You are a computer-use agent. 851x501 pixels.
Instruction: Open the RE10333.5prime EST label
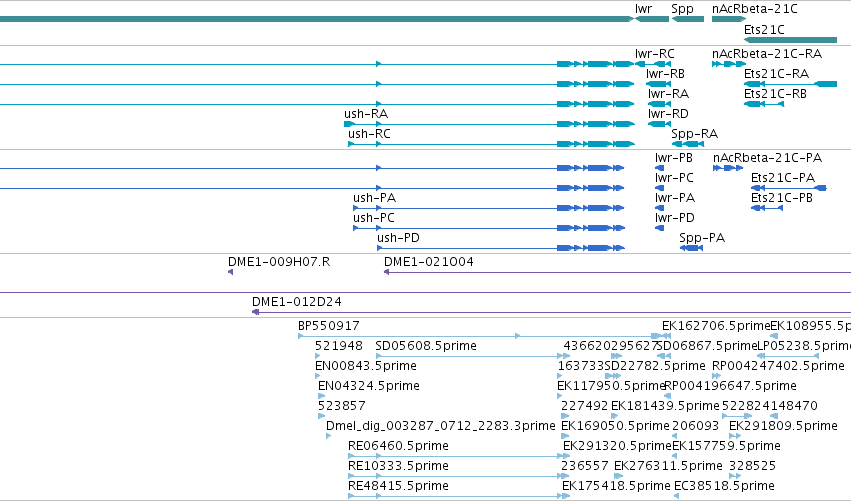coord(398,466)
